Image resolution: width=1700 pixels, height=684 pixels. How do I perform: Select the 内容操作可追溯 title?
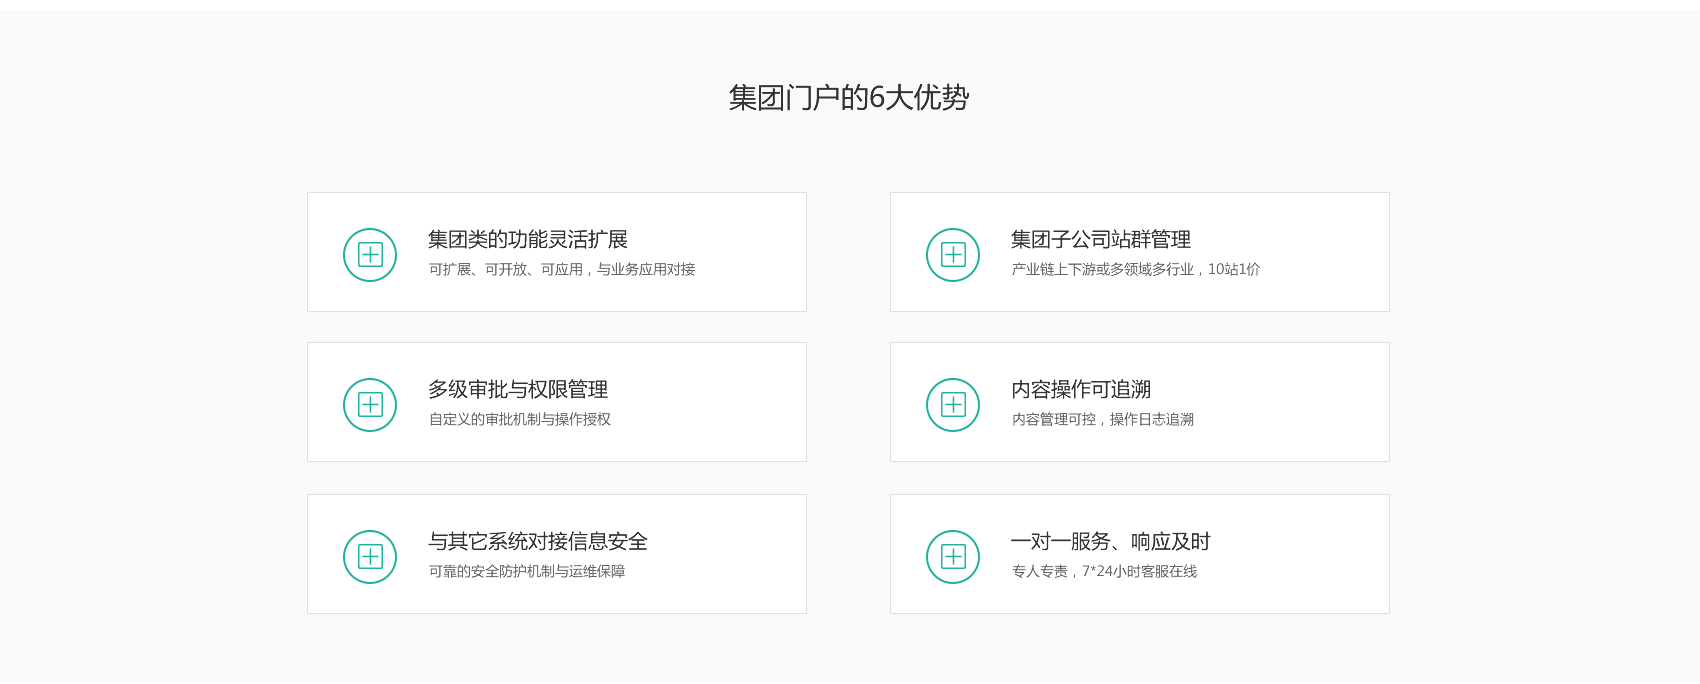tap(1080, 390)
